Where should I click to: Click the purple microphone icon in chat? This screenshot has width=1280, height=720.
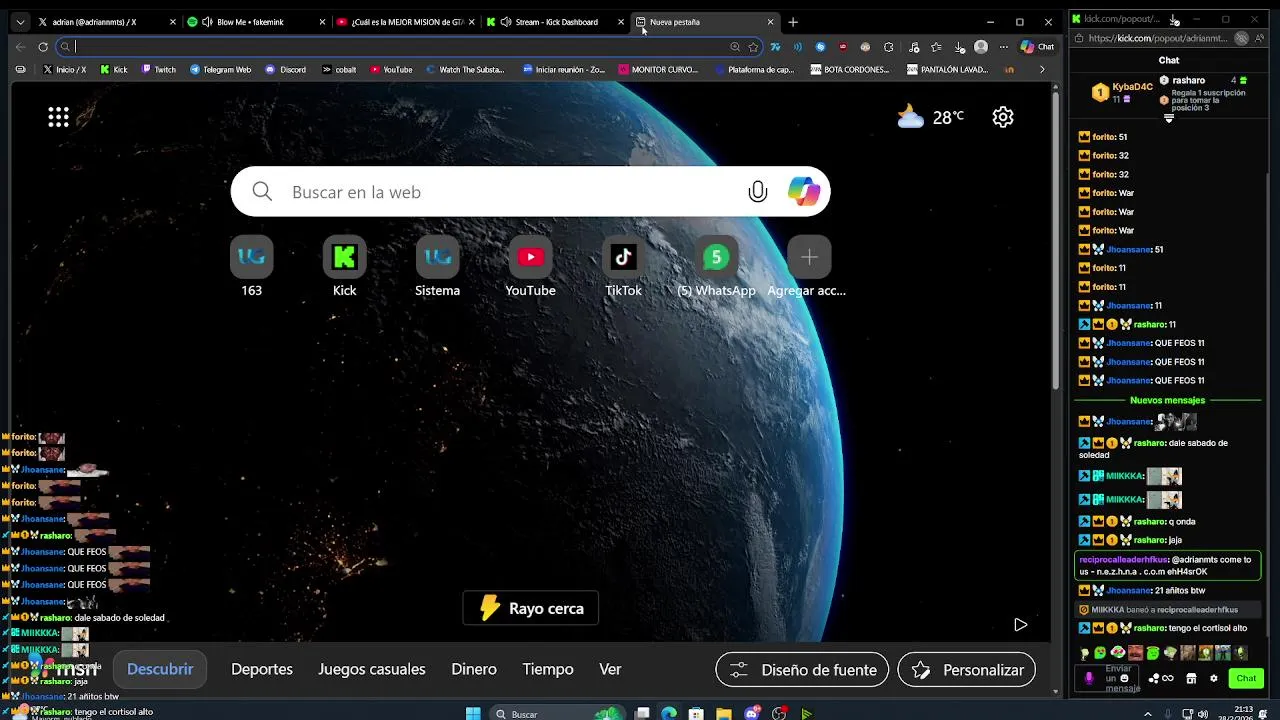tap(1089, 678)
